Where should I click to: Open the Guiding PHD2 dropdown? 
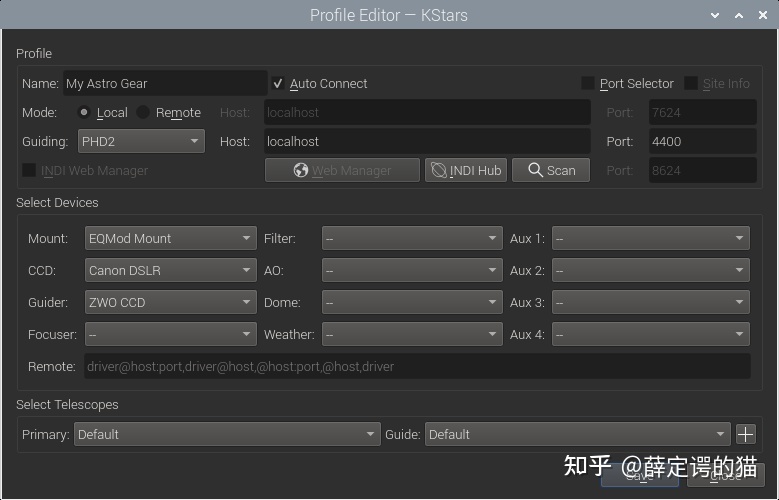coord(141,142)
